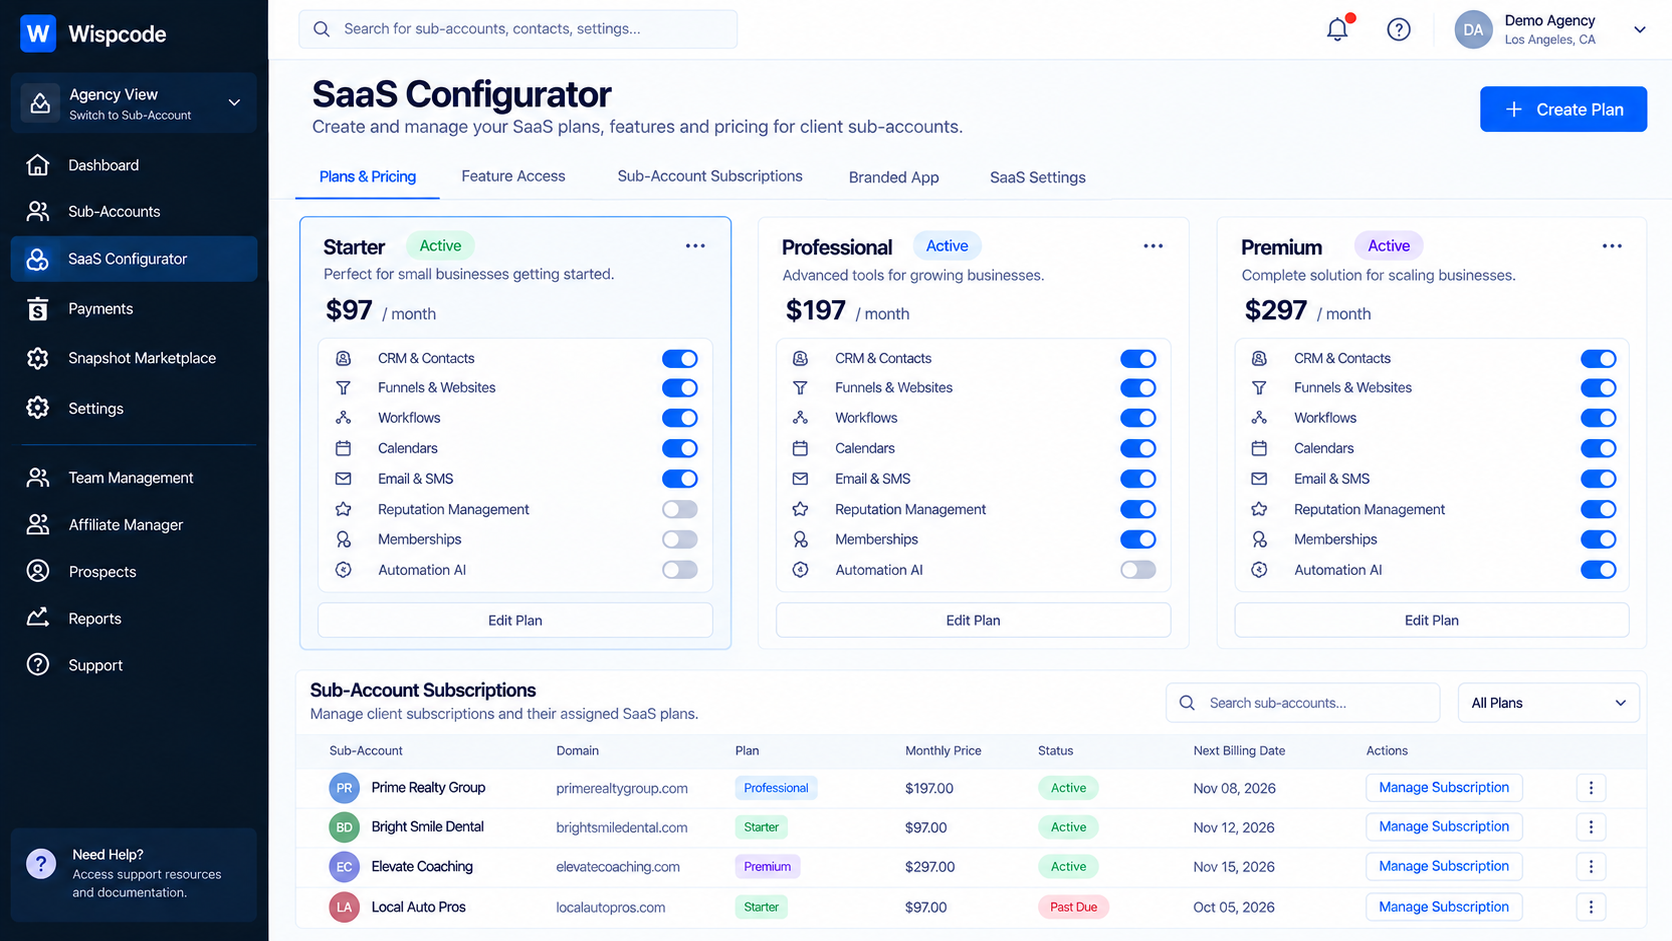
Task: Turn off Workflows on Premium plan
Action: [x=1598, y=418]
